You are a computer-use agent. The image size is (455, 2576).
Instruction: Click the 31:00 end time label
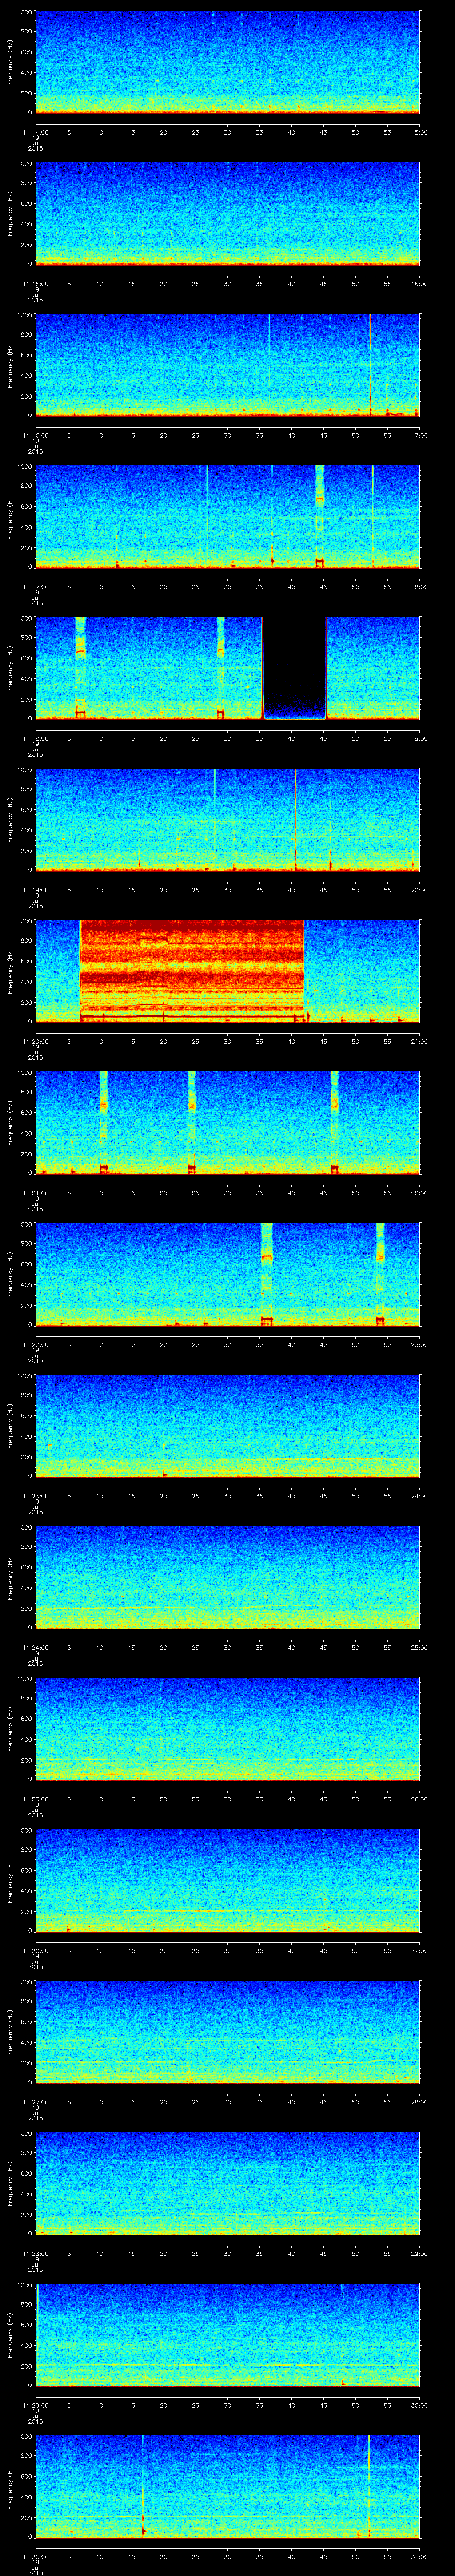pos(419,2557)
